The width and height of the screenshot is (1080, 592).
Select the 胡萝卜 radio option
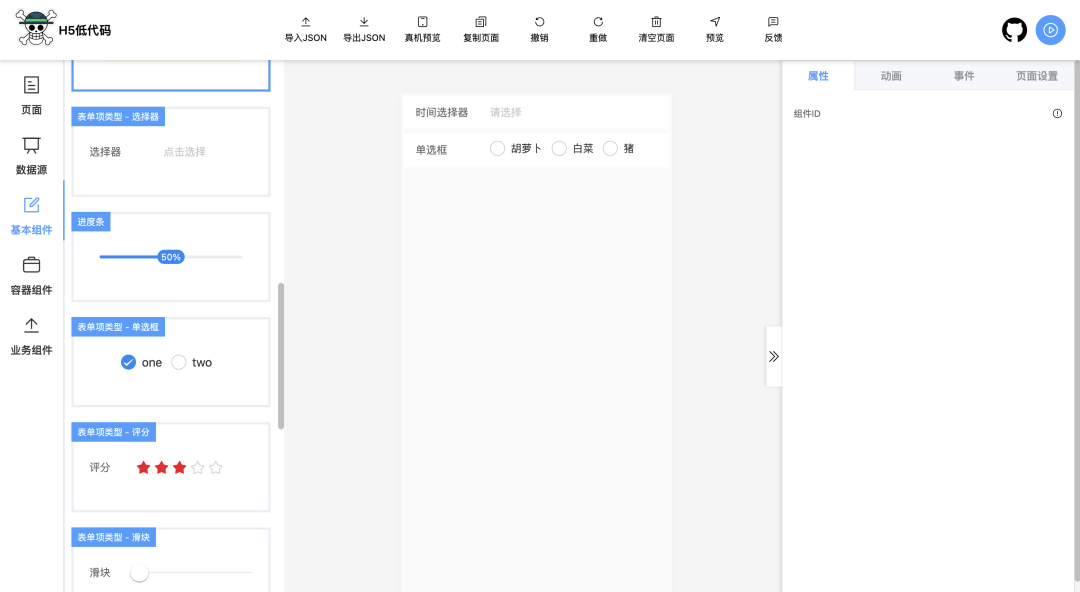[497, 148]
